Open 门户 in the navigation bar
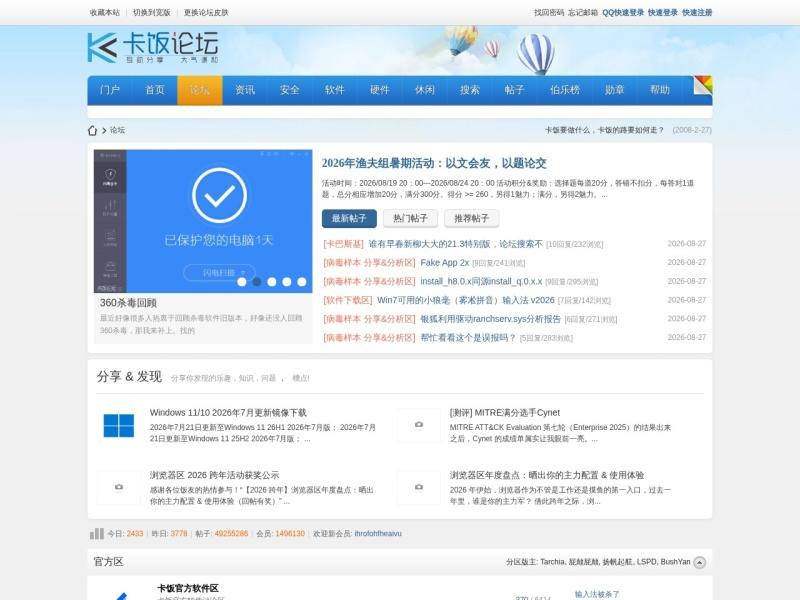The image size is (800, 600). [110, 90]
